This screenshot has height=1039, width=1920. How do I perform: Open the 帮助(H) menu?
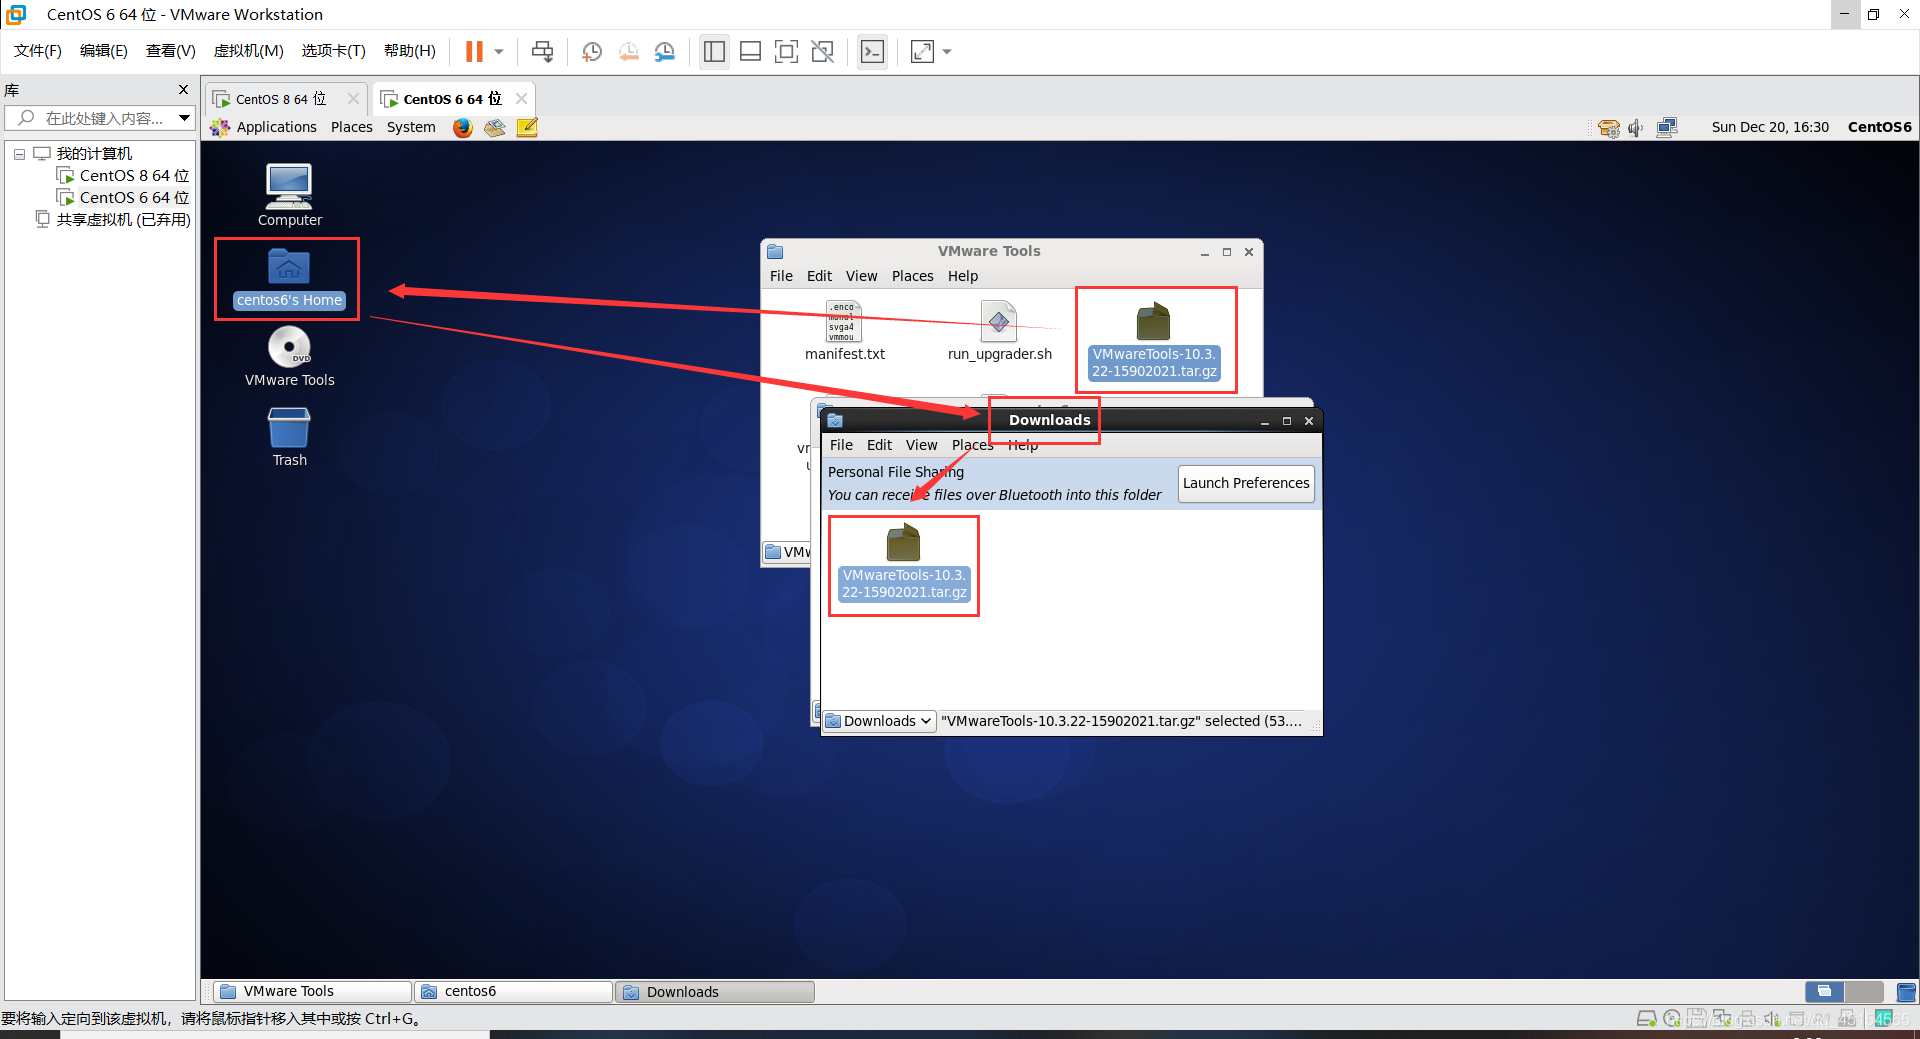pos(410,51)
